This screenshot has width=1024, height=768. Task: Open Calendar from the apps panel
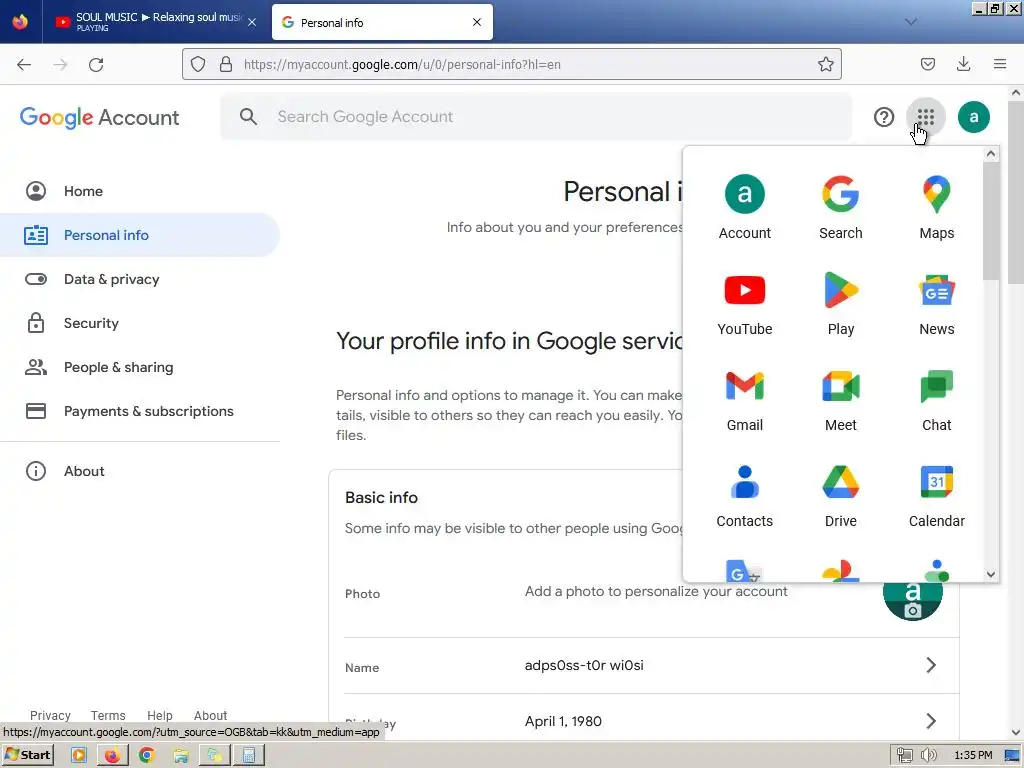click(x=936, y=496)
